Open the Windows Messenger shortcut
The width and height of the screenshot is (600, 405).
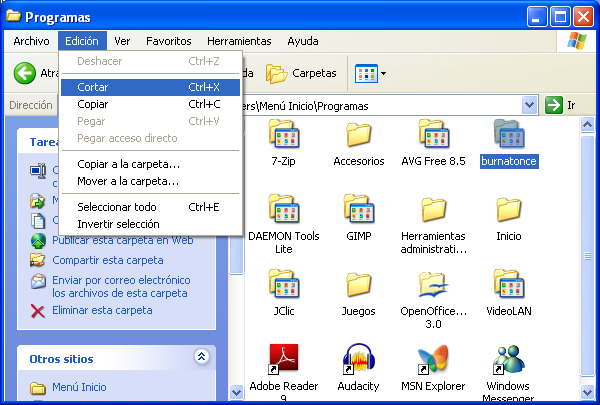pyautogui.click(x=508, y=361)
